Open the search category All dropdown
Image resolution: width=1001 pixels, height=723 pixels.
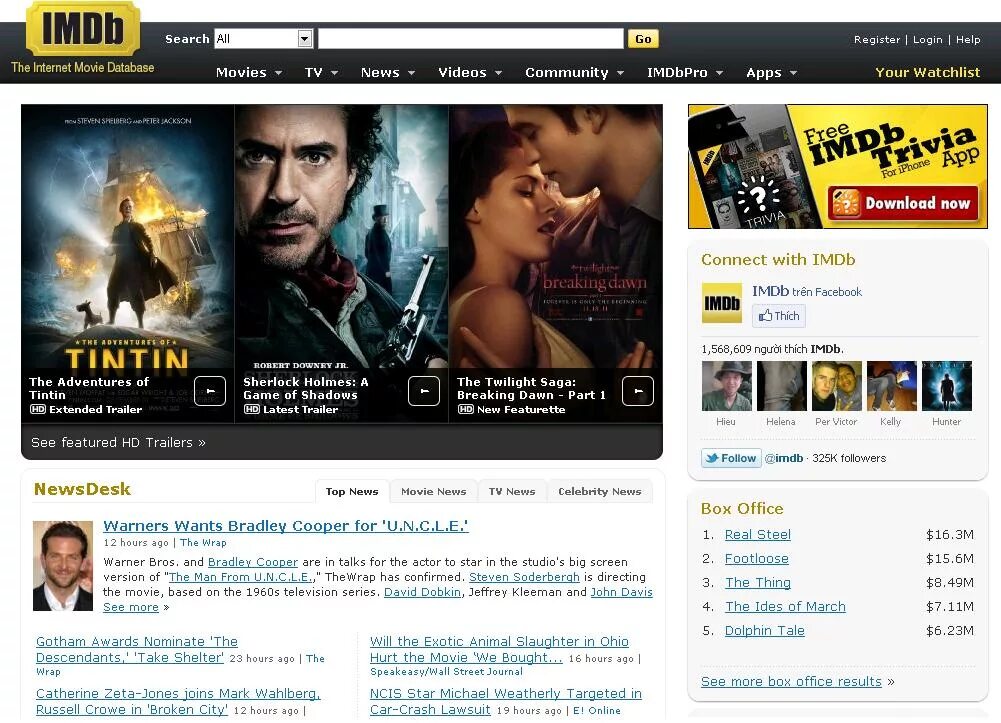pos(263,39)
